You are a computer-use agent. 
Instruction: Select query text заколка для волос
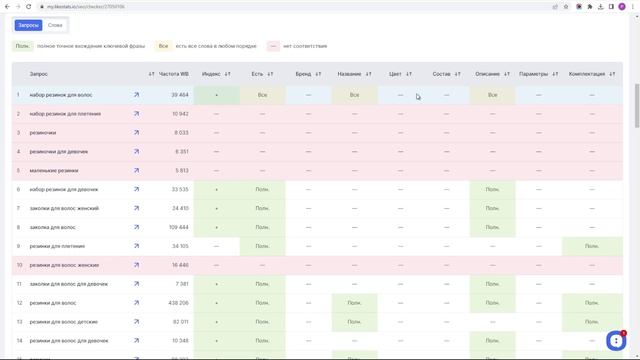(53, 227)
